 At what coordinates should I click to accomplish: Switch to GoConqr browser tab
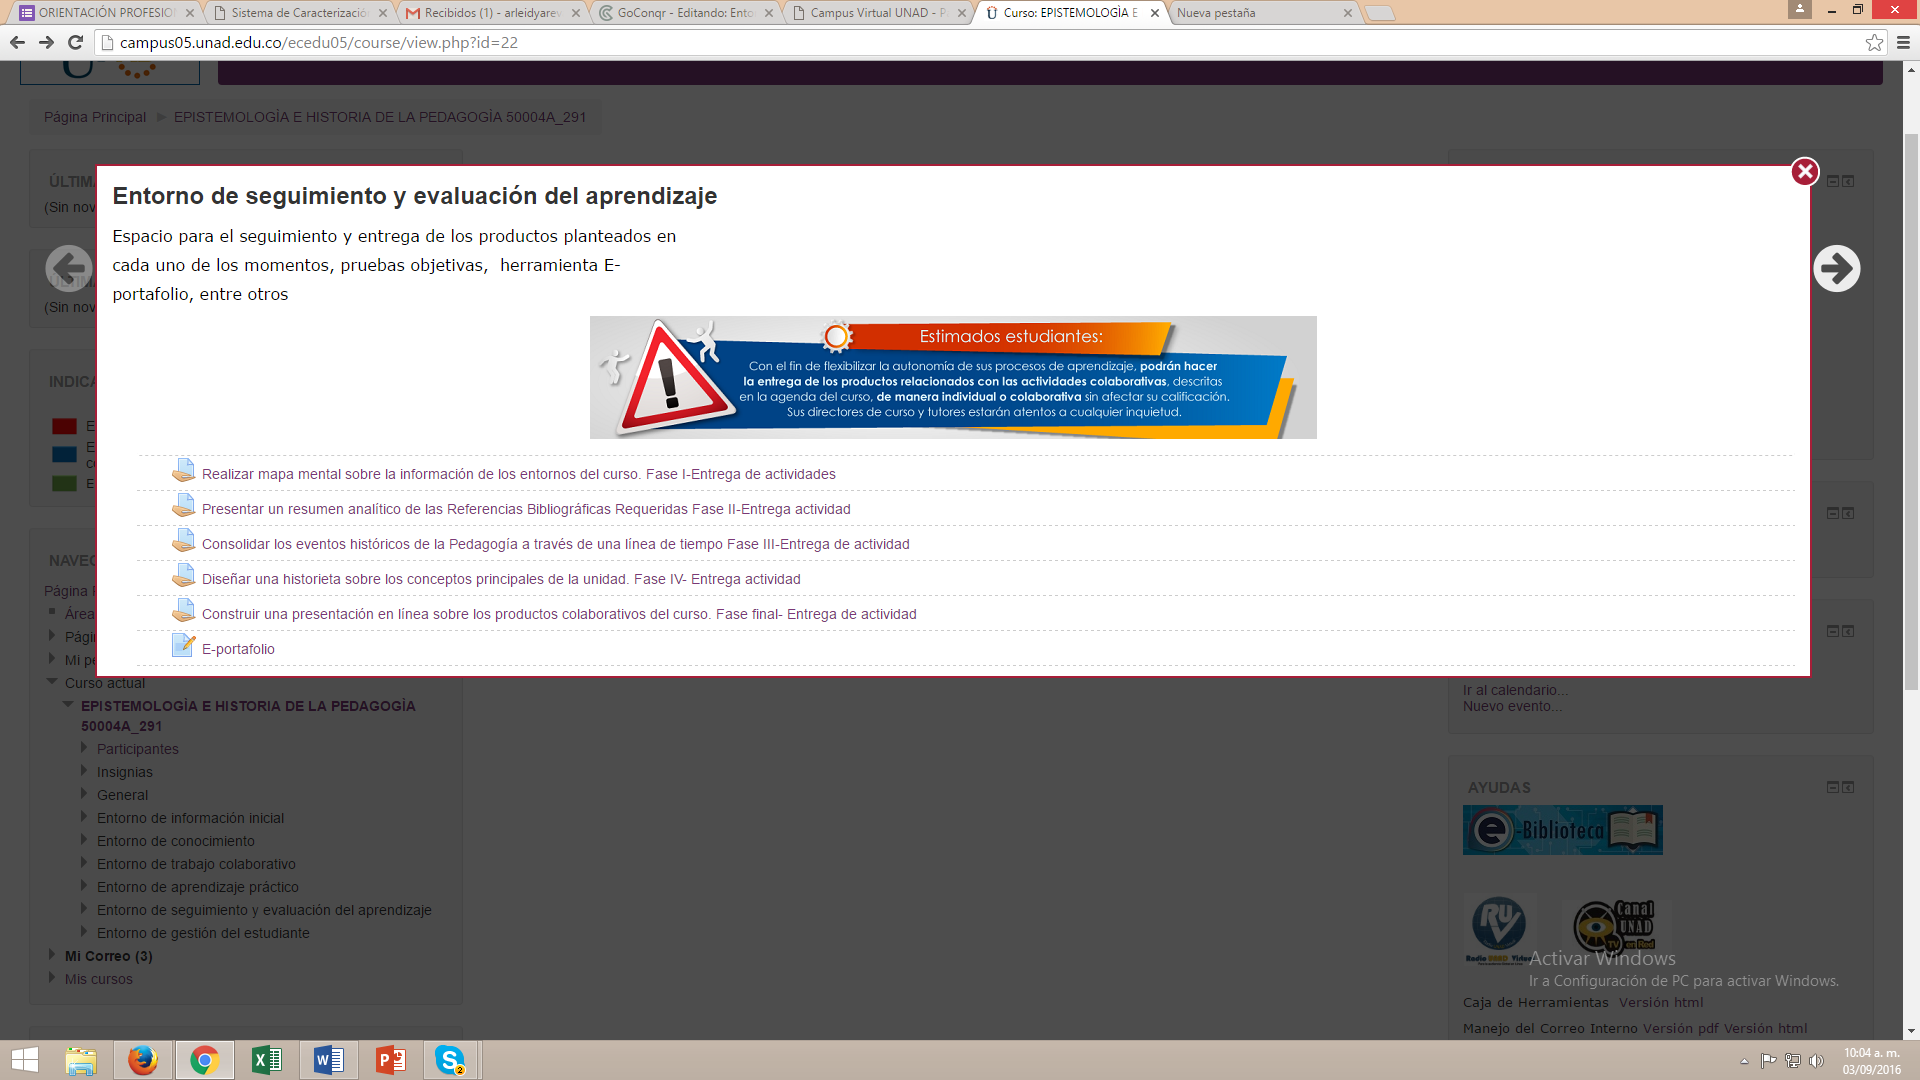684,13
